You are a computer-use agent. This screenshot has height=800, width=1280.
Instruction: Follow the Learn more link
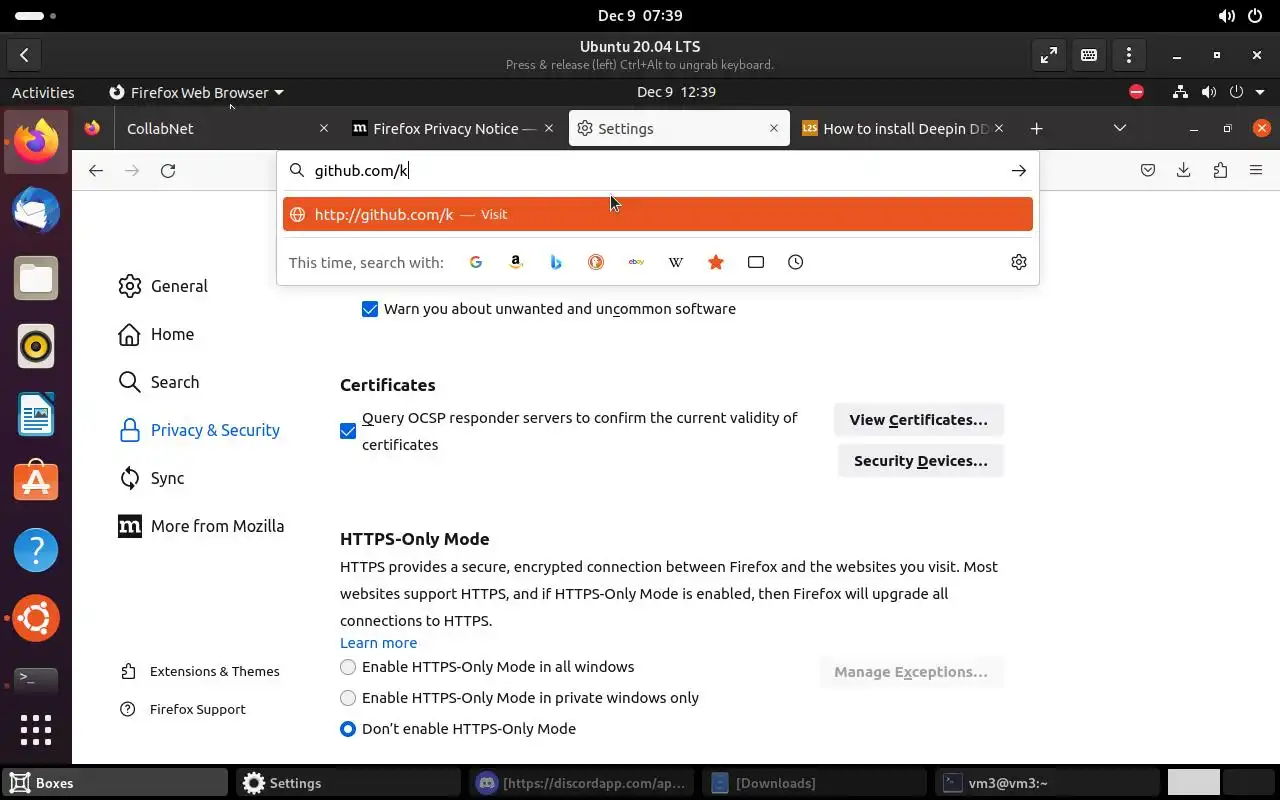pyautogui.click(x=378, y=643)
